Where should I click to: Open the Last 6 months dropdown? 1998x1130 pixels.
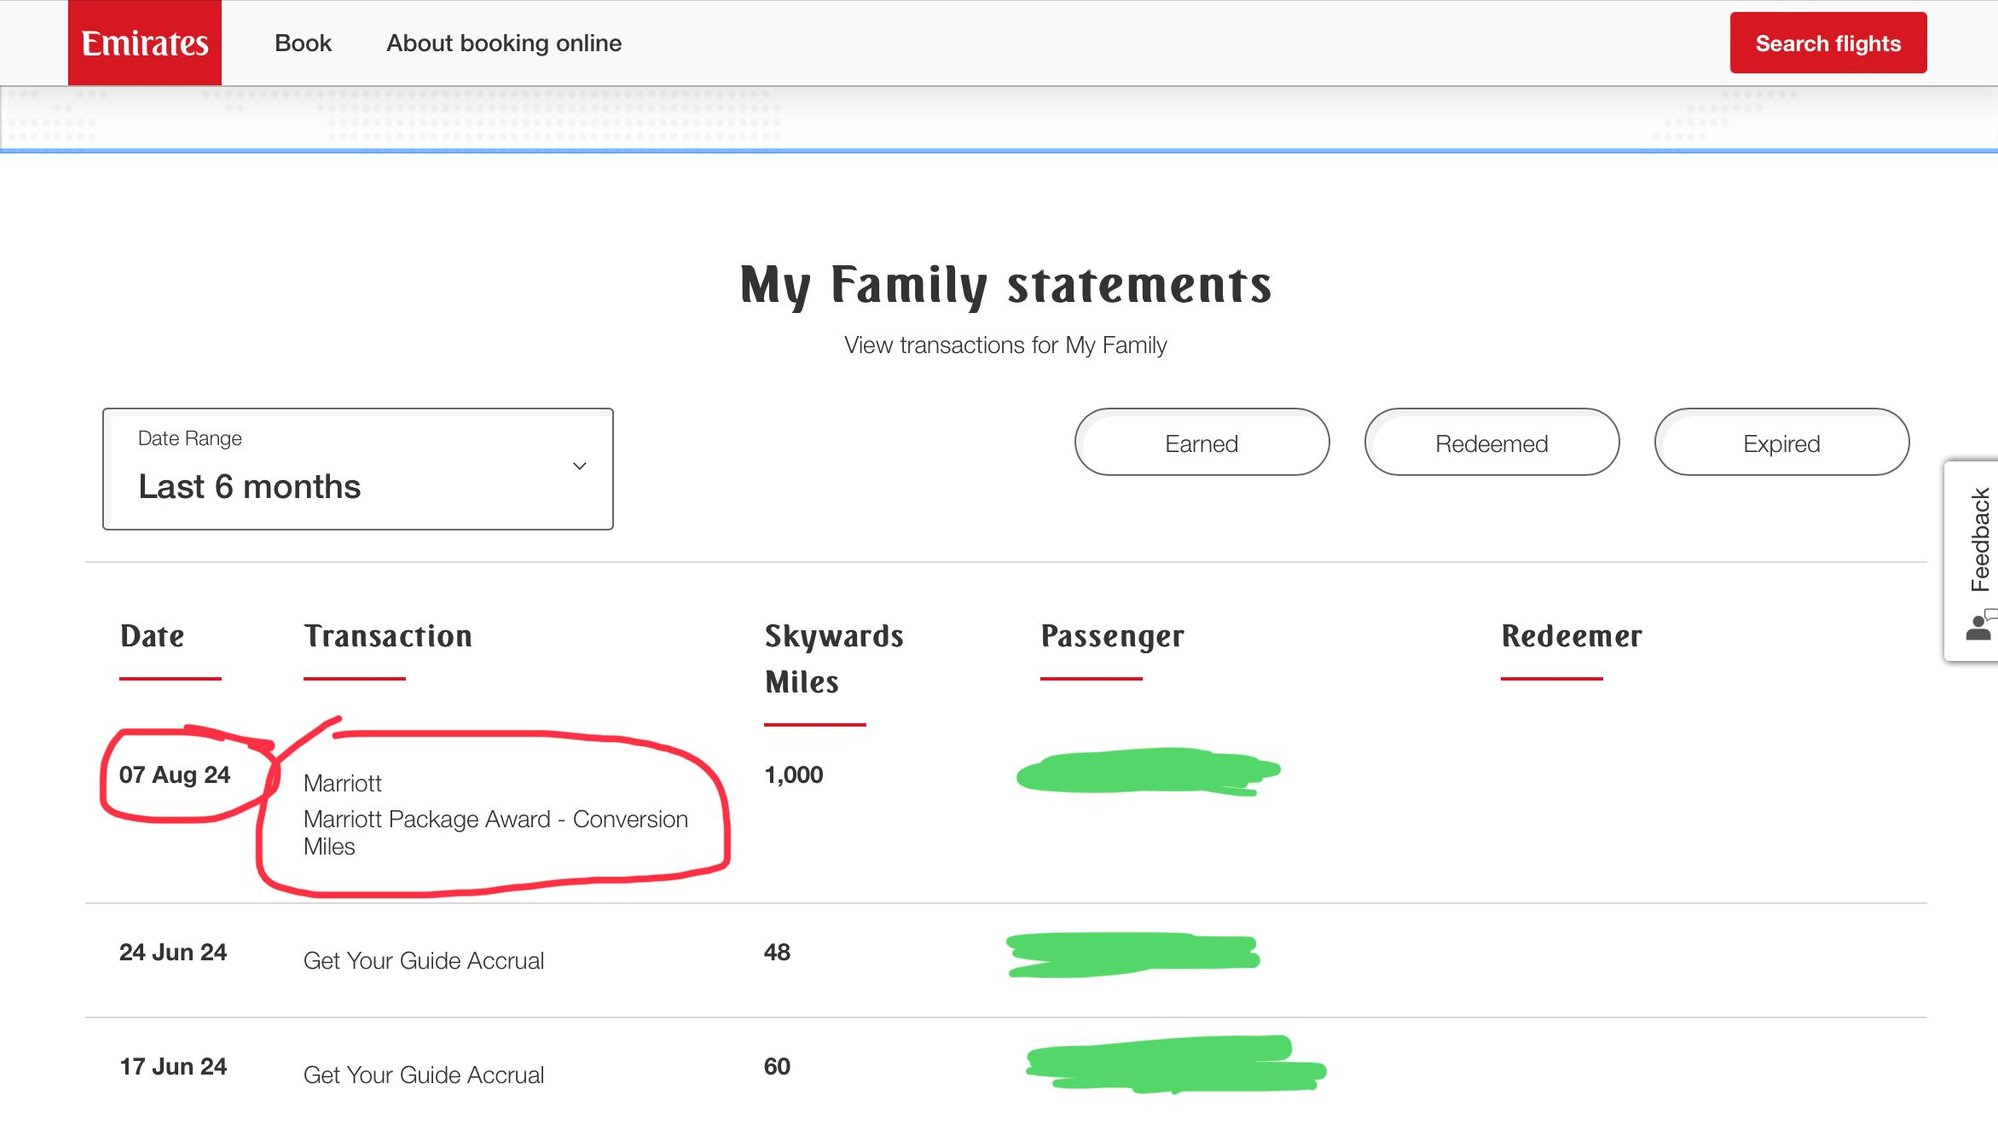[250, 486]
